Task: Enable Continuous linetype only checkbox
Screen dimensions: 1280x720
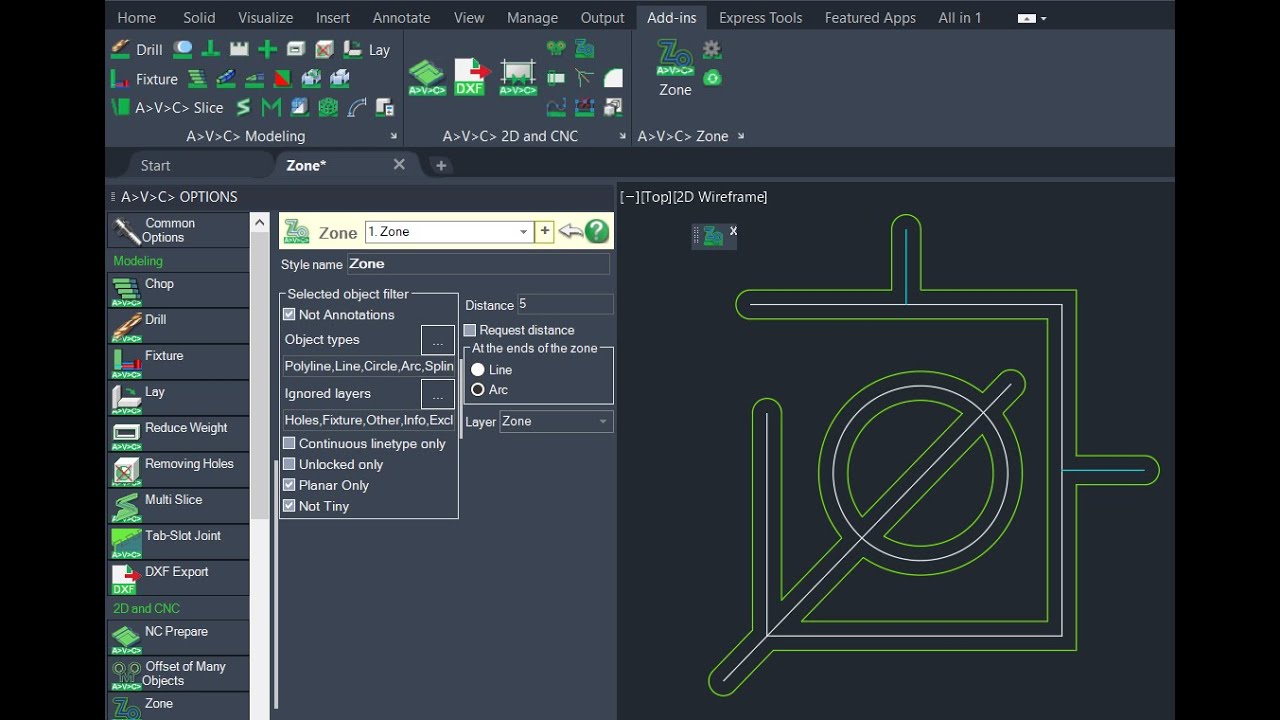Action: [289, 443]
